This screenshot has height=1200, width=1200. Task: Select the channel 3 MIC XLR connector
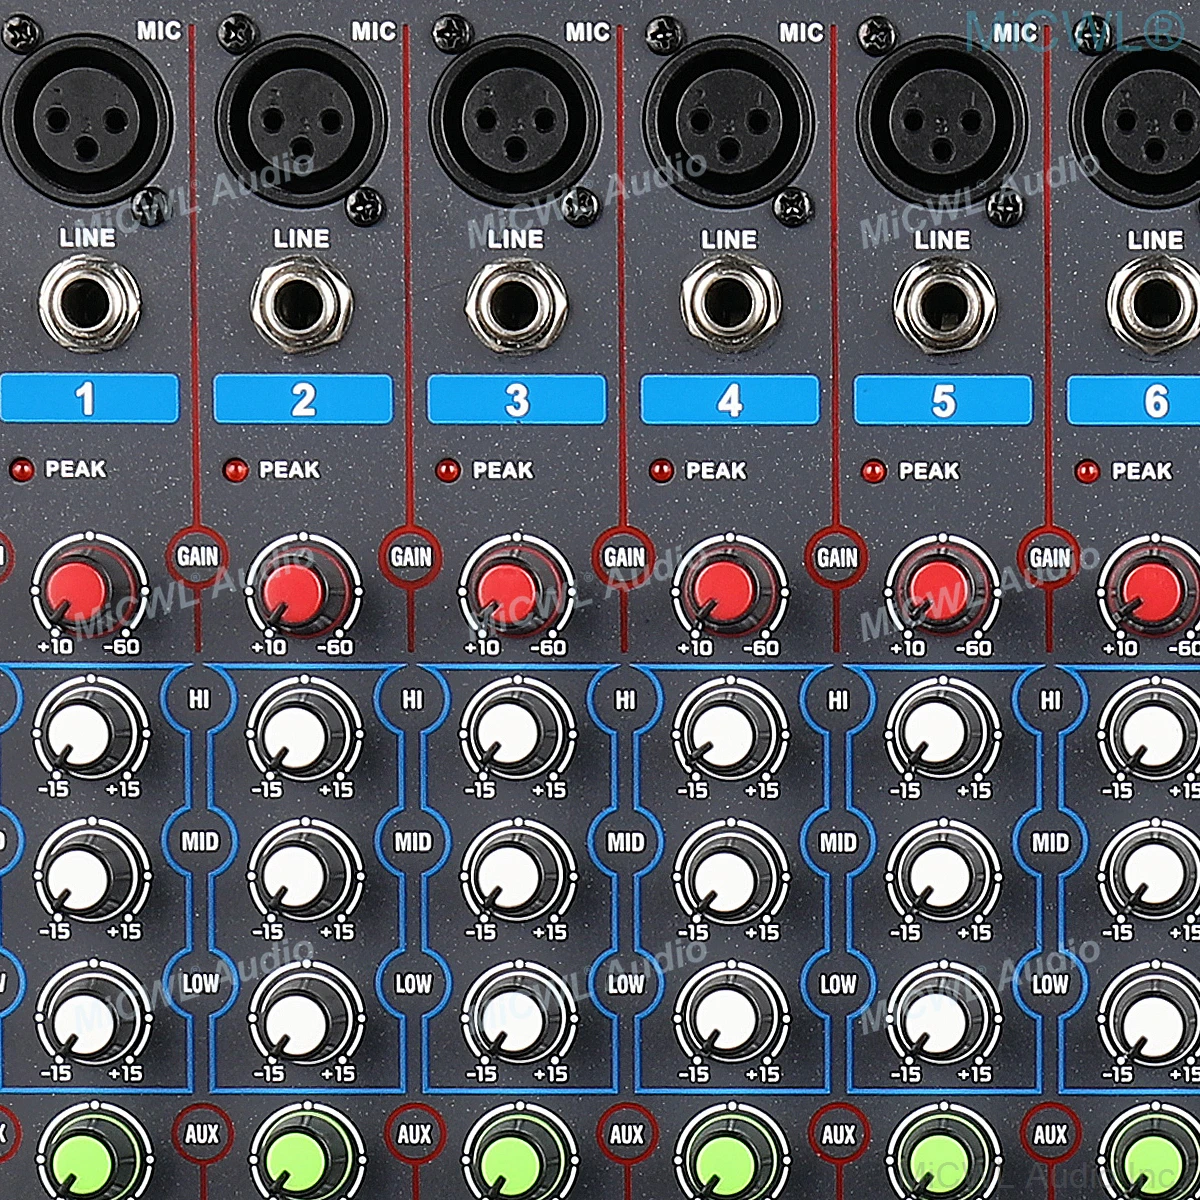click(510, 120)
